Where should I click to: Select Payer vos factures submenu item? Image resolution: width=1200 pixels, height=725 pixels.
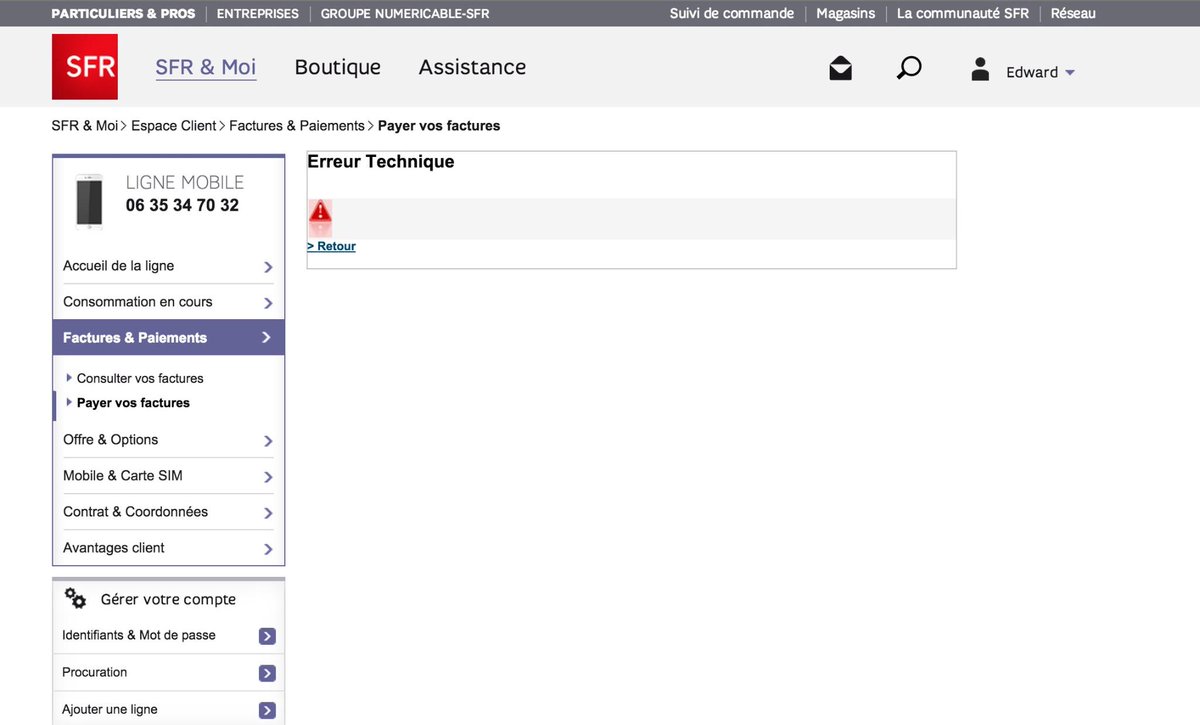[133, 403]
